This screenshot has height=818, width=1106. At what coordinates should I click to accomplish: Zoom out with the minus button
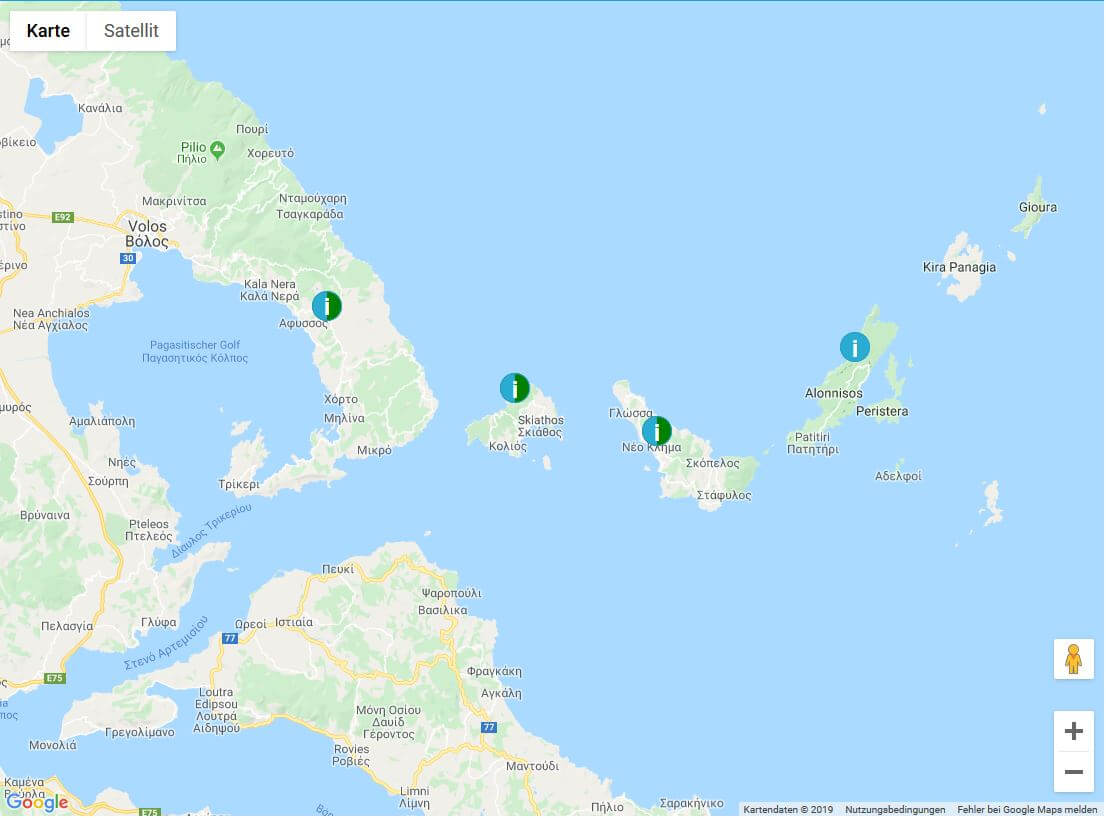(1074, 773)
